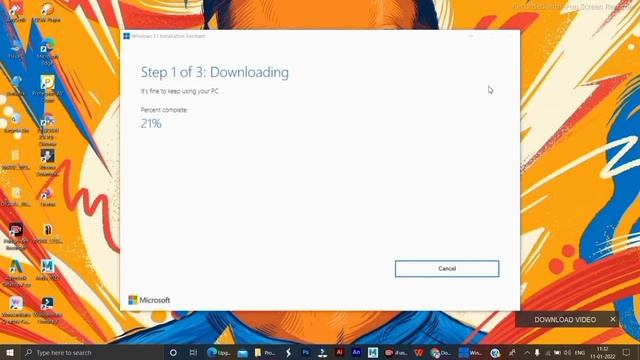The width and height of the screenshot is (640, 360).
Task: Click the Windows 11 Installation Assistant title icon
Action: point(127,36)
